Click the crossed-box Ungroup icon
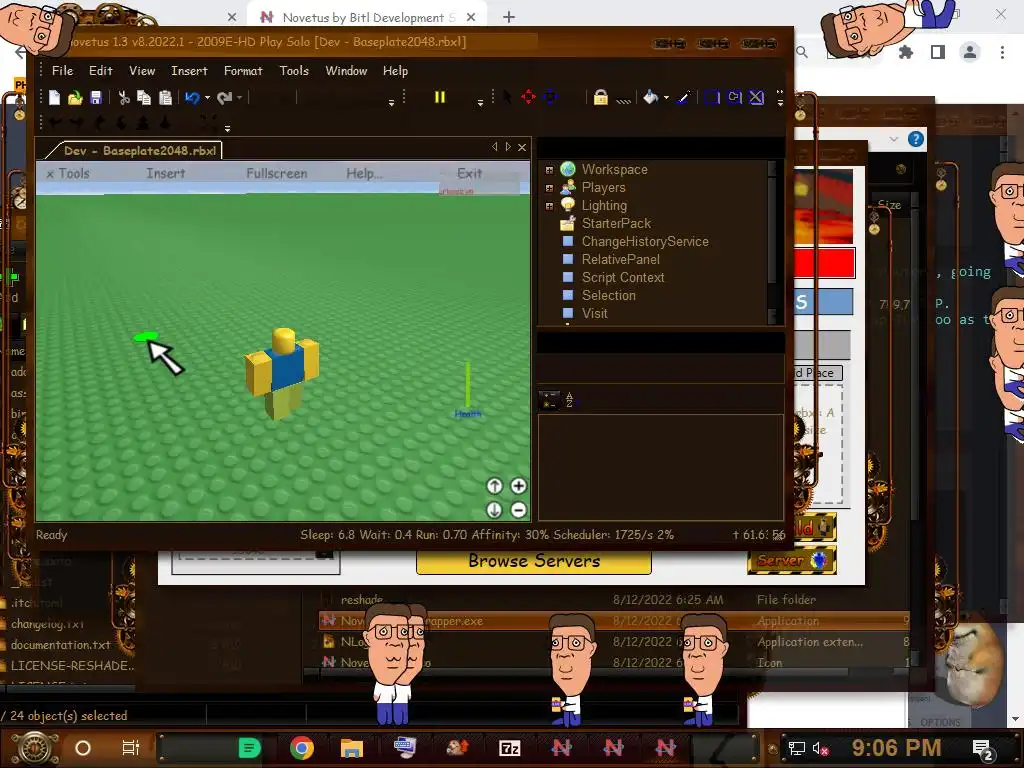The image size is (1024, 768). tap(756, 97)
